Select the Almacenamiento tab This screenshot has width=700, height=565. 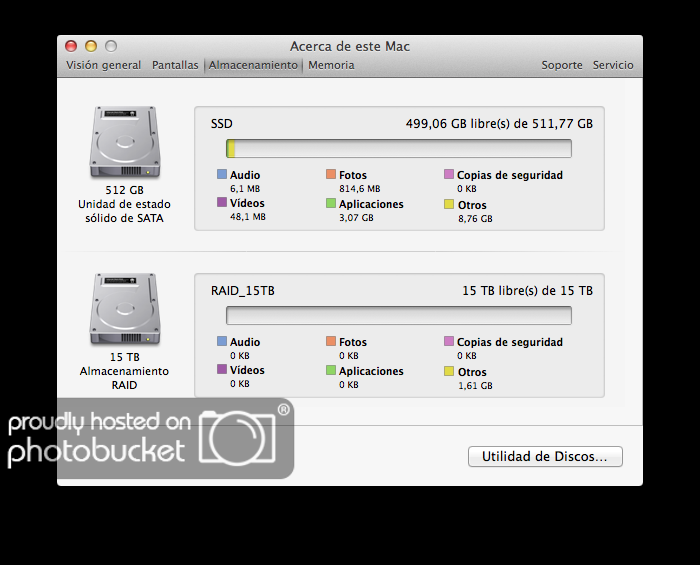pyautogui.click(x=253, y=65)
